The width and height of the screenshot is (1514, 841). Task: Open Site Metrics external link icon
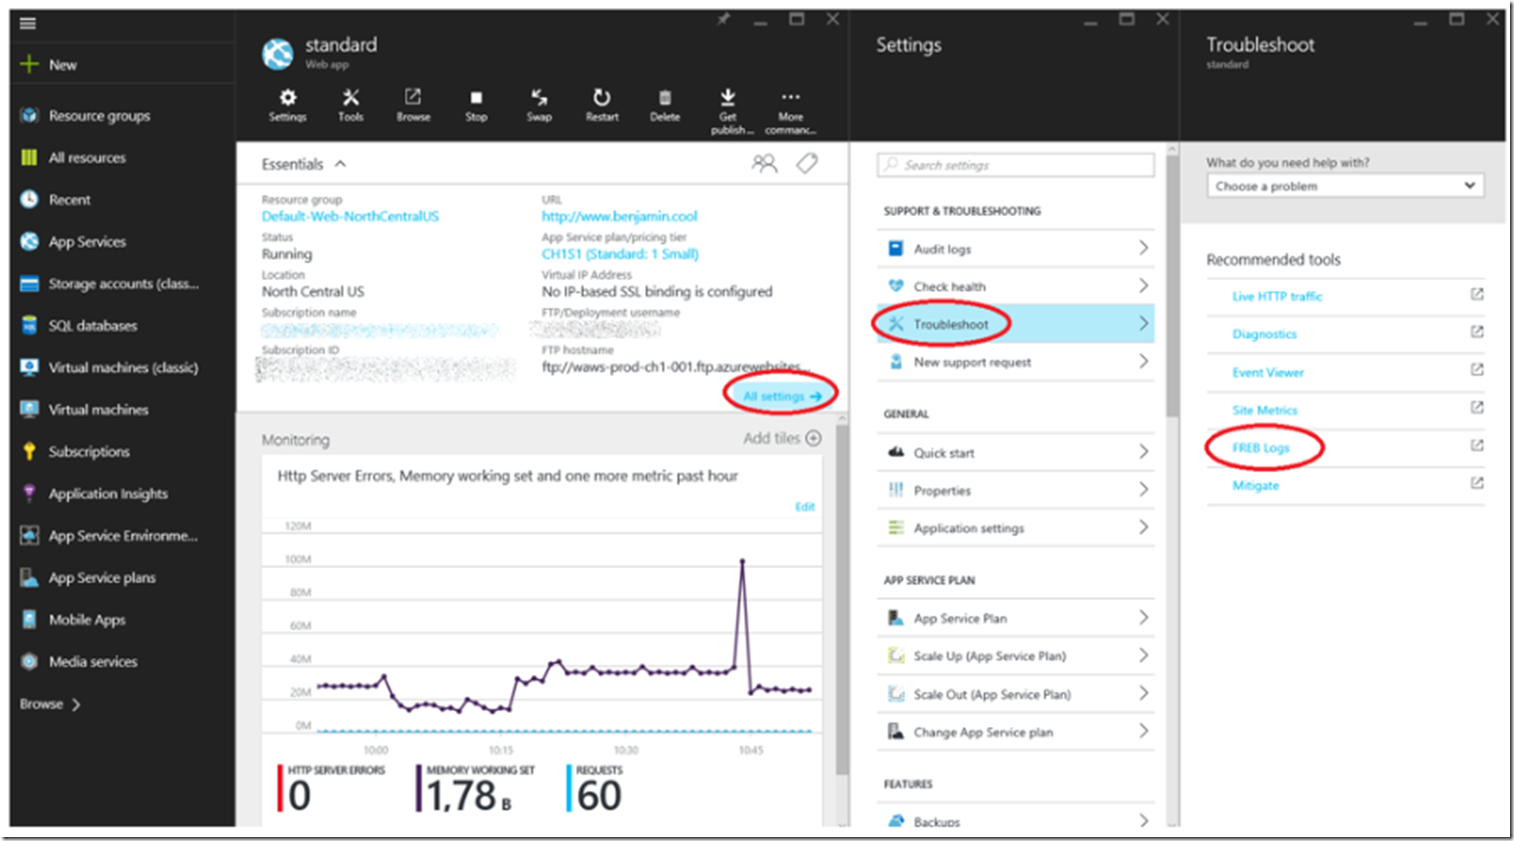click(1477, 408)
